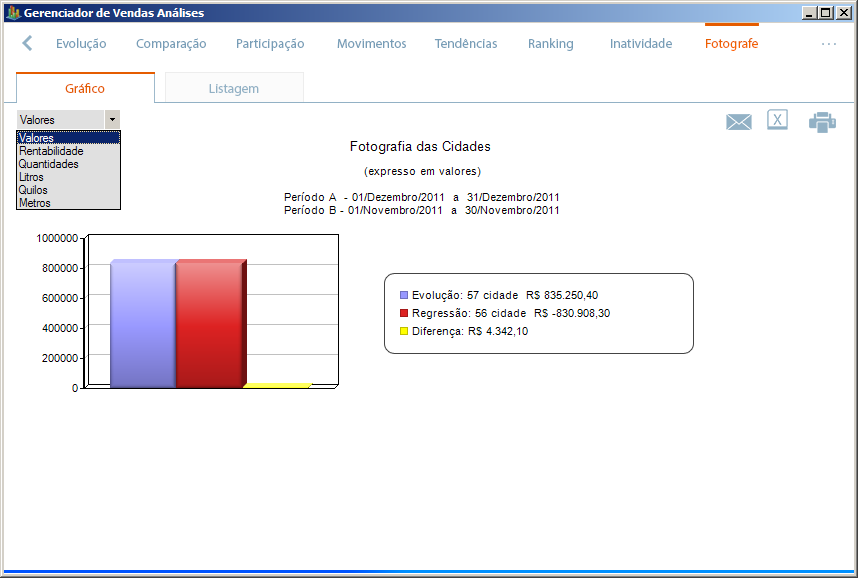
Task: Choose Quantidades in the dropdown list
Action: click(x=48, y=164)
